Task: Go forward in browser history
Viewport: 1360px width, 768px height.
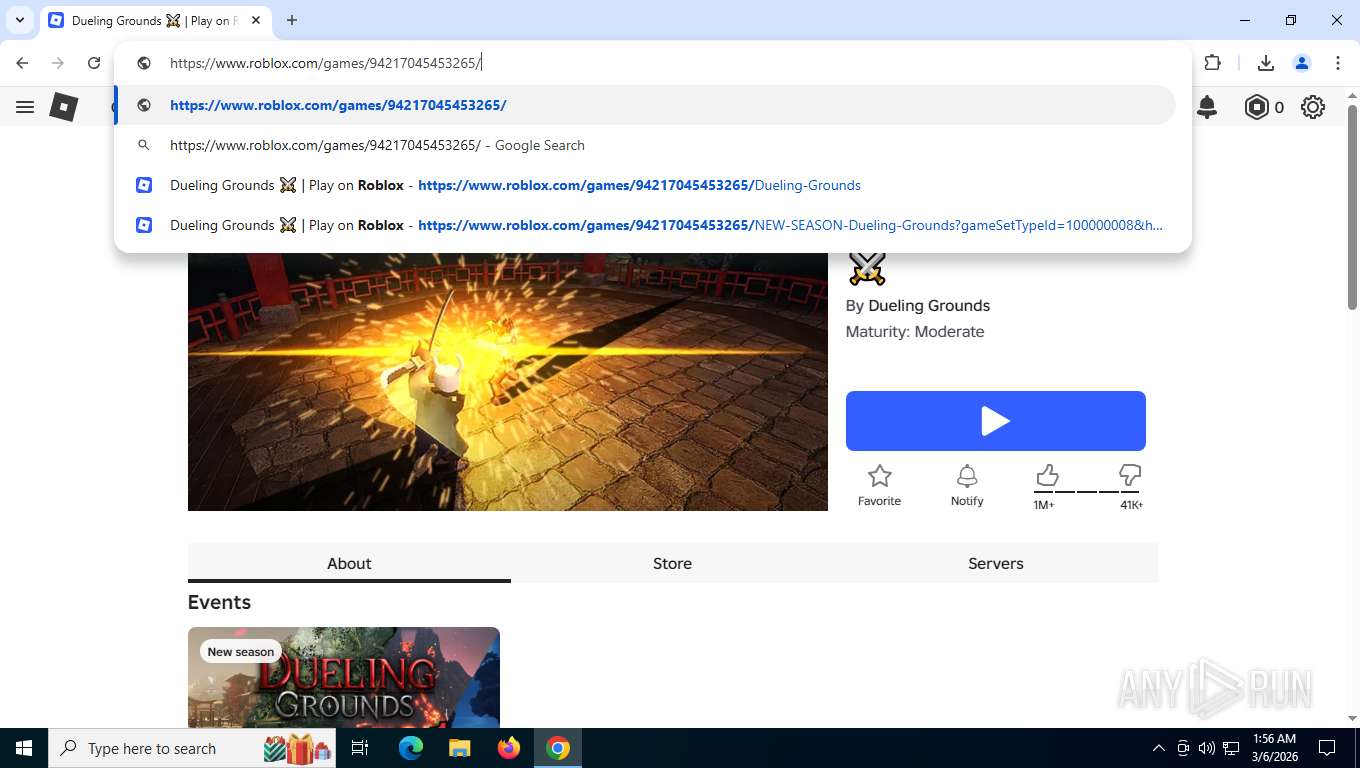Action: 58,63
